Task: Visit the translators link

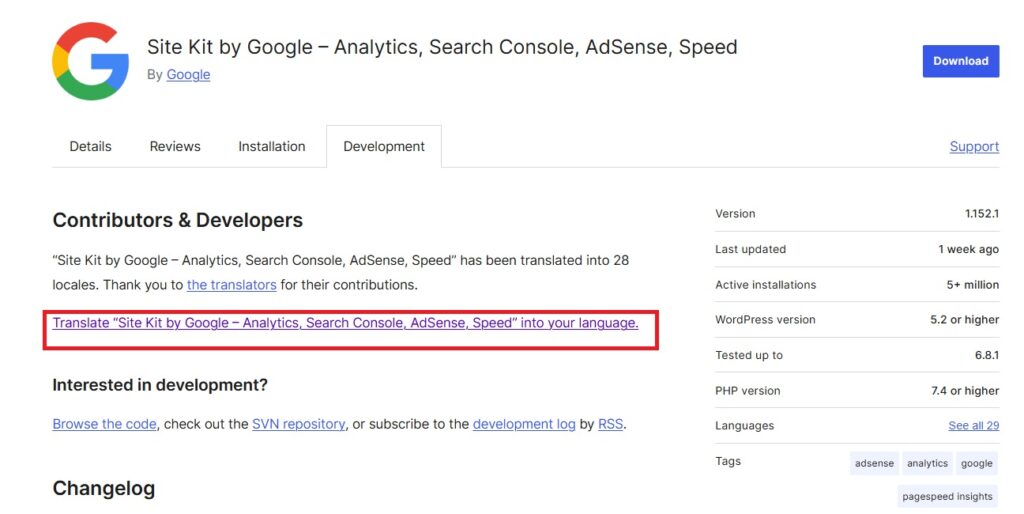Action: click(x=231, y=285)
